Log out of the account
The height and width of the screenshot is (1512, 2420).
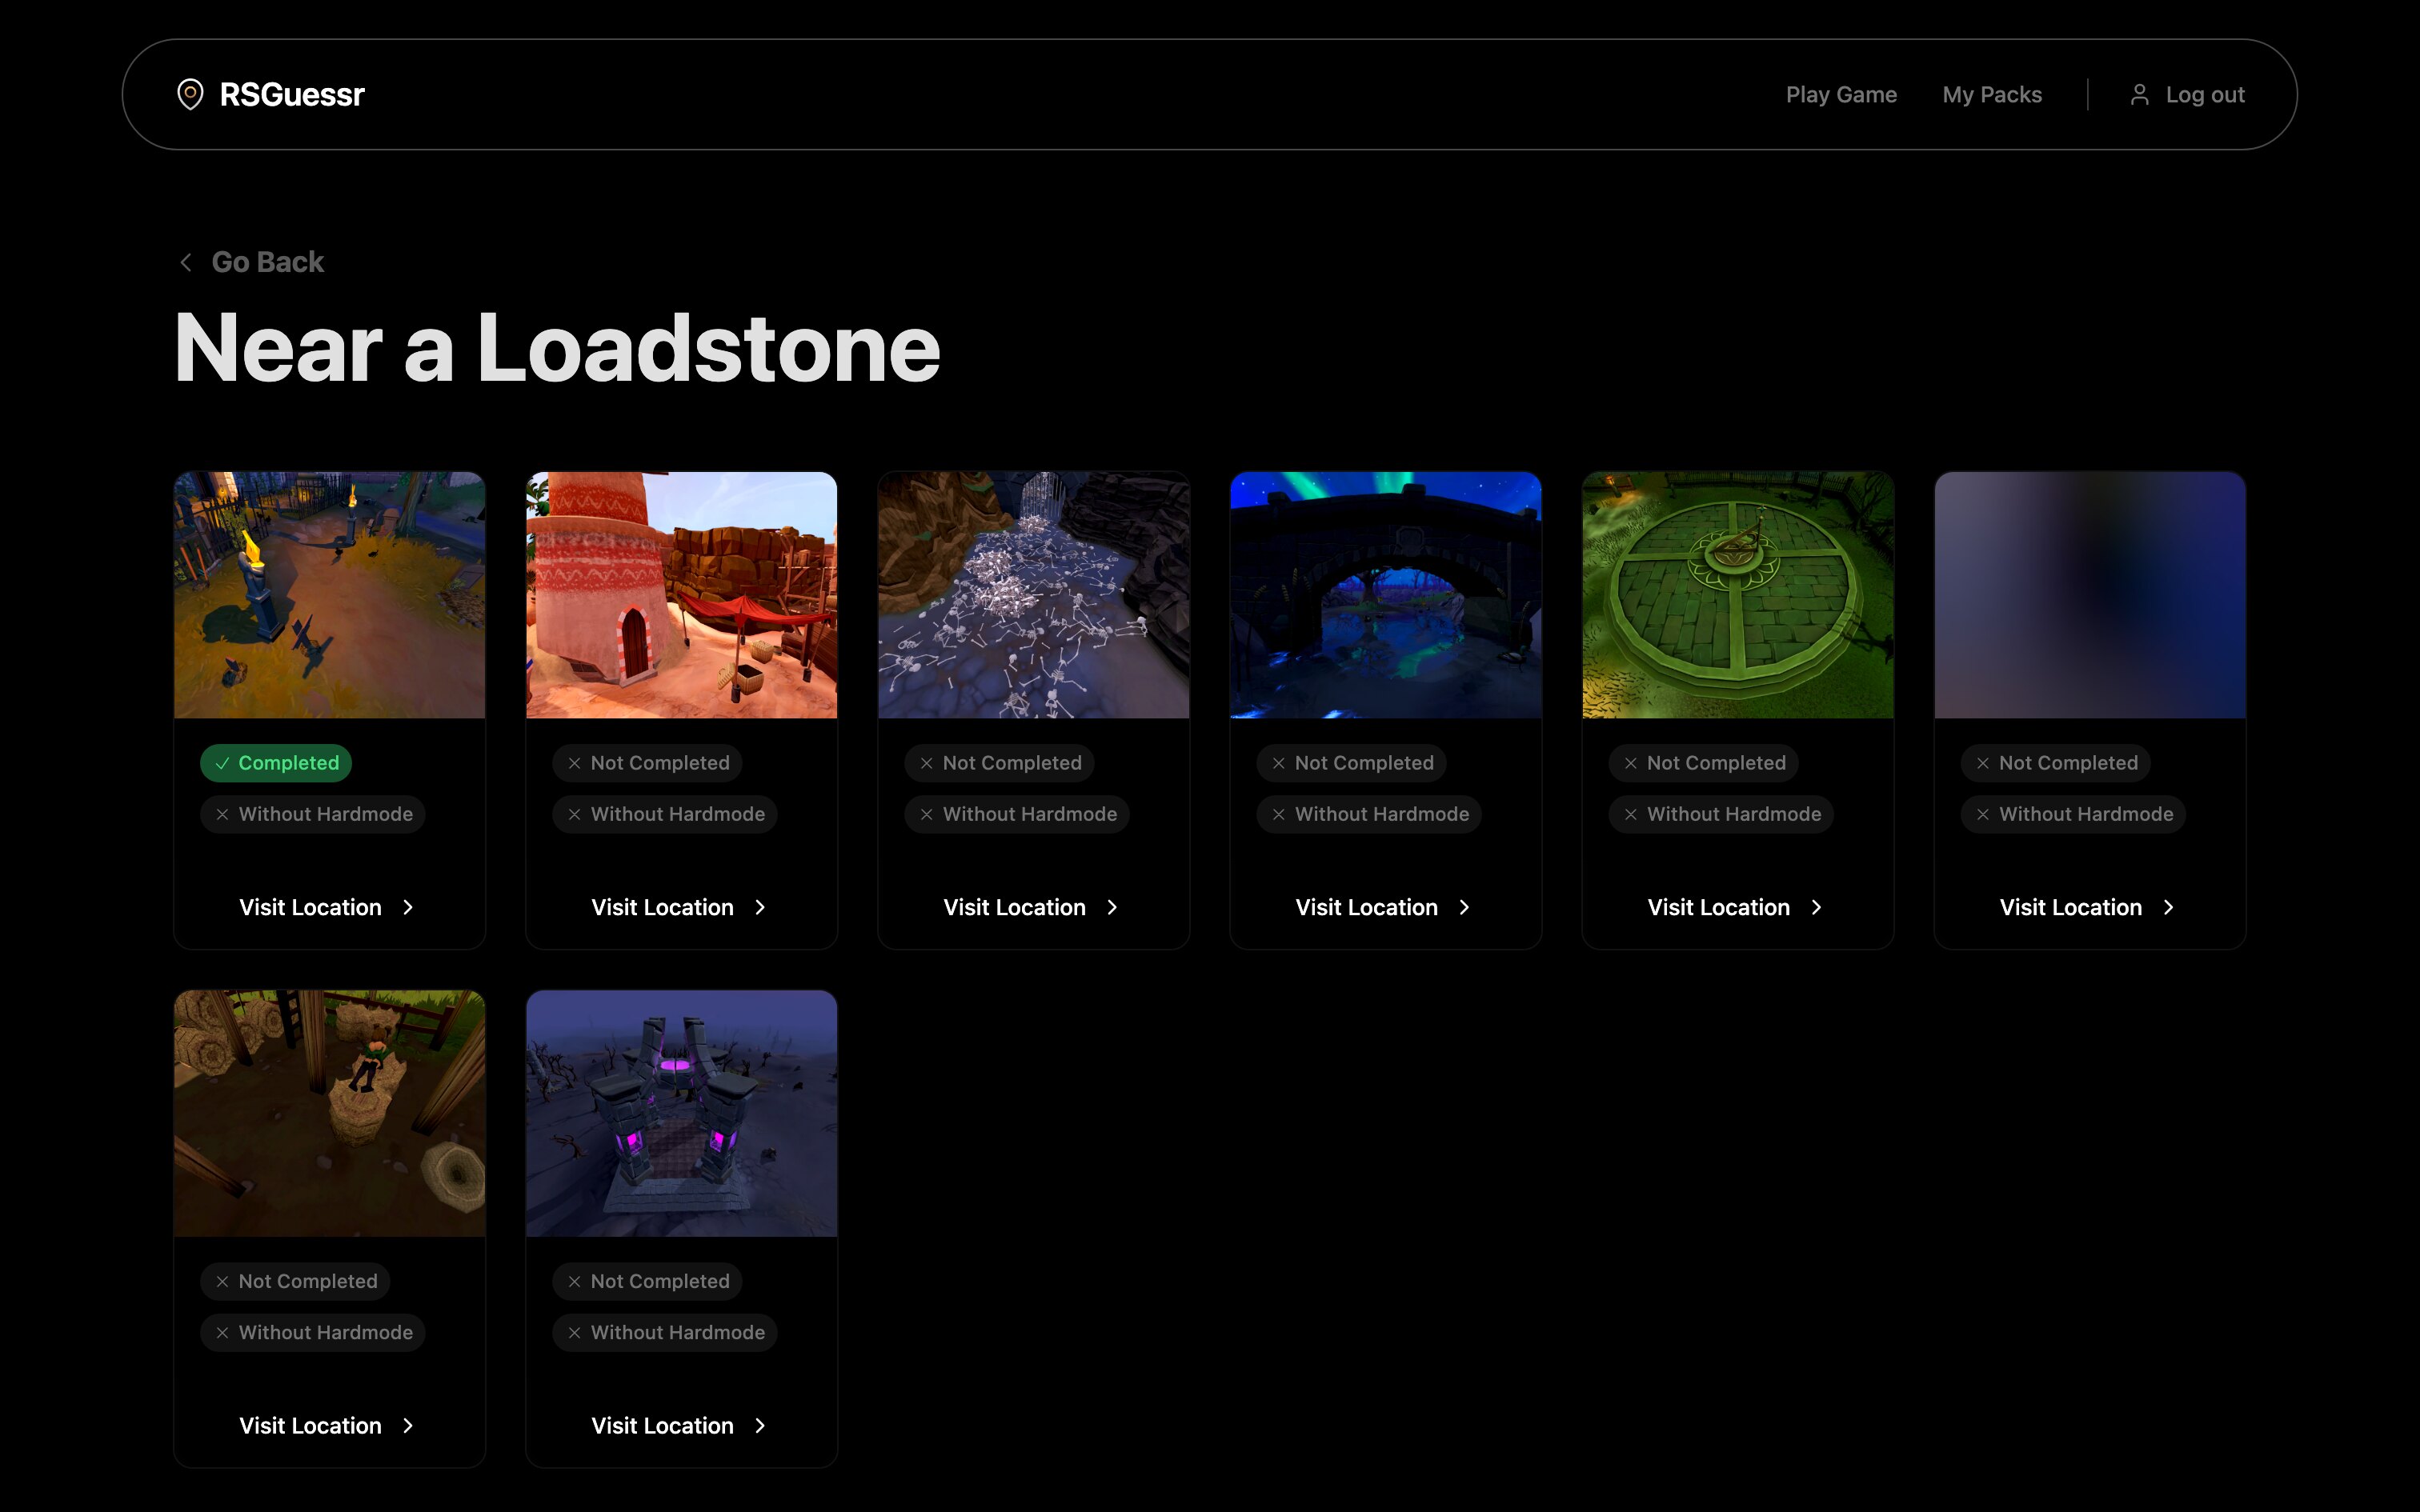(x=2205, y=95)
